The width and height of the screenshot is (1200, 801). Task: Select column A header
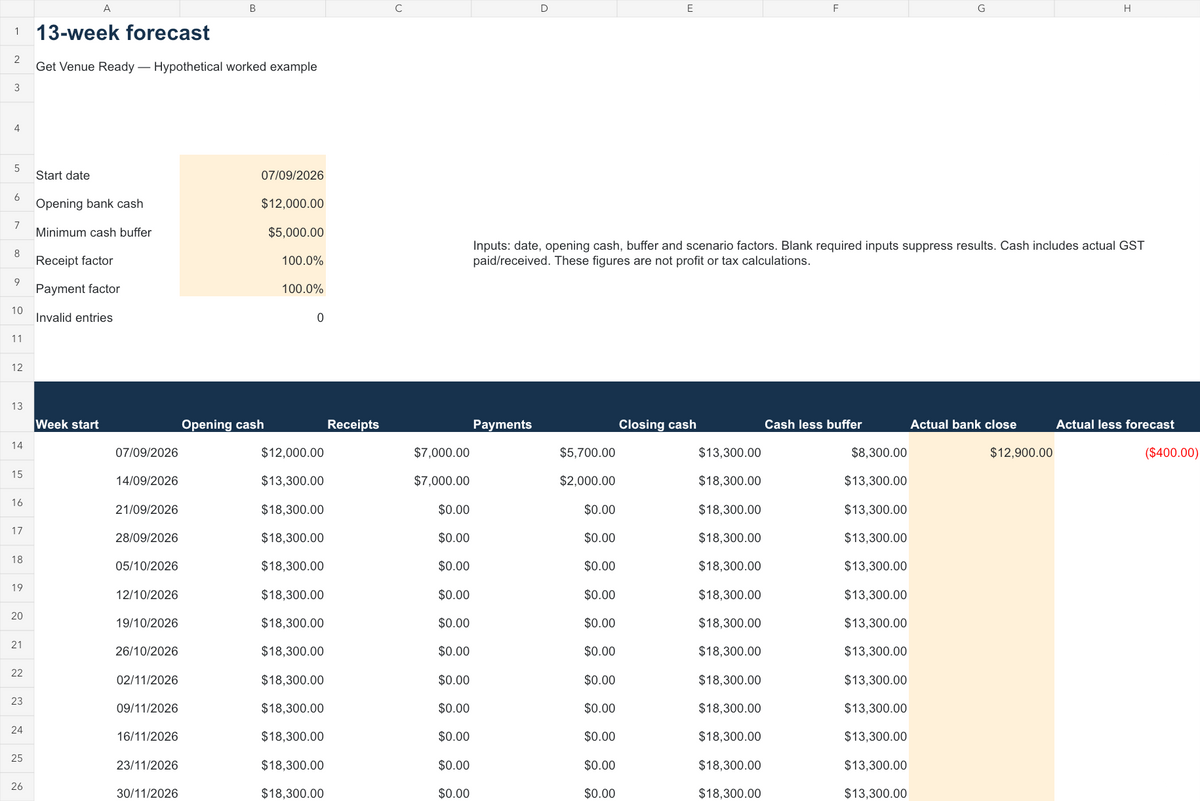click(107, 8)
